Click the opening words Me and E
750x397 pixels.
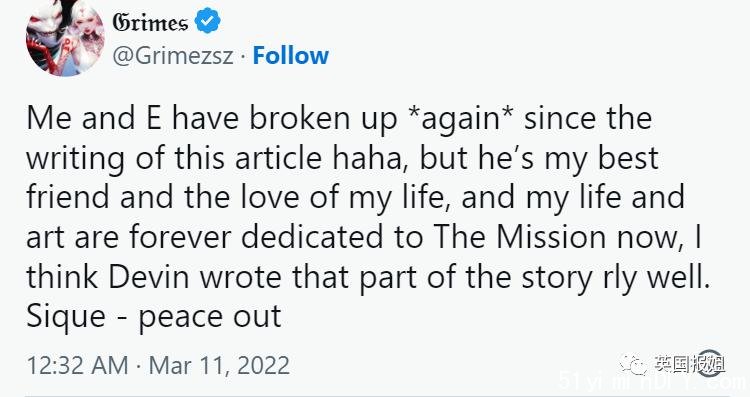click(93, 118)
